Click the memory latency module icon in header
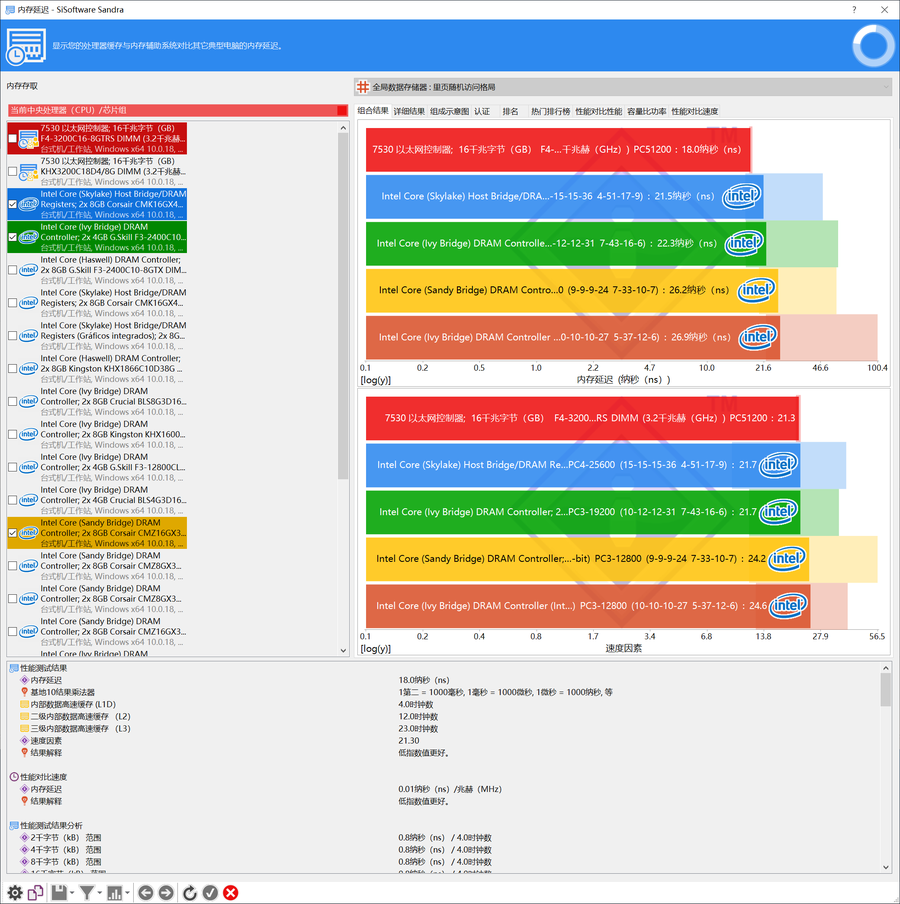The height and width of the screenshot is (904, 900). [25, 46]
